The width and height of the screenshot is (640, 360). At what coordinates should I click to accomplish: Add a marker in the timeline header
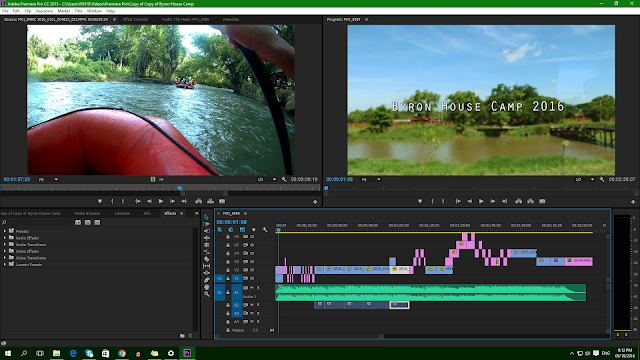pyautogui.click(x=253, y=230)
